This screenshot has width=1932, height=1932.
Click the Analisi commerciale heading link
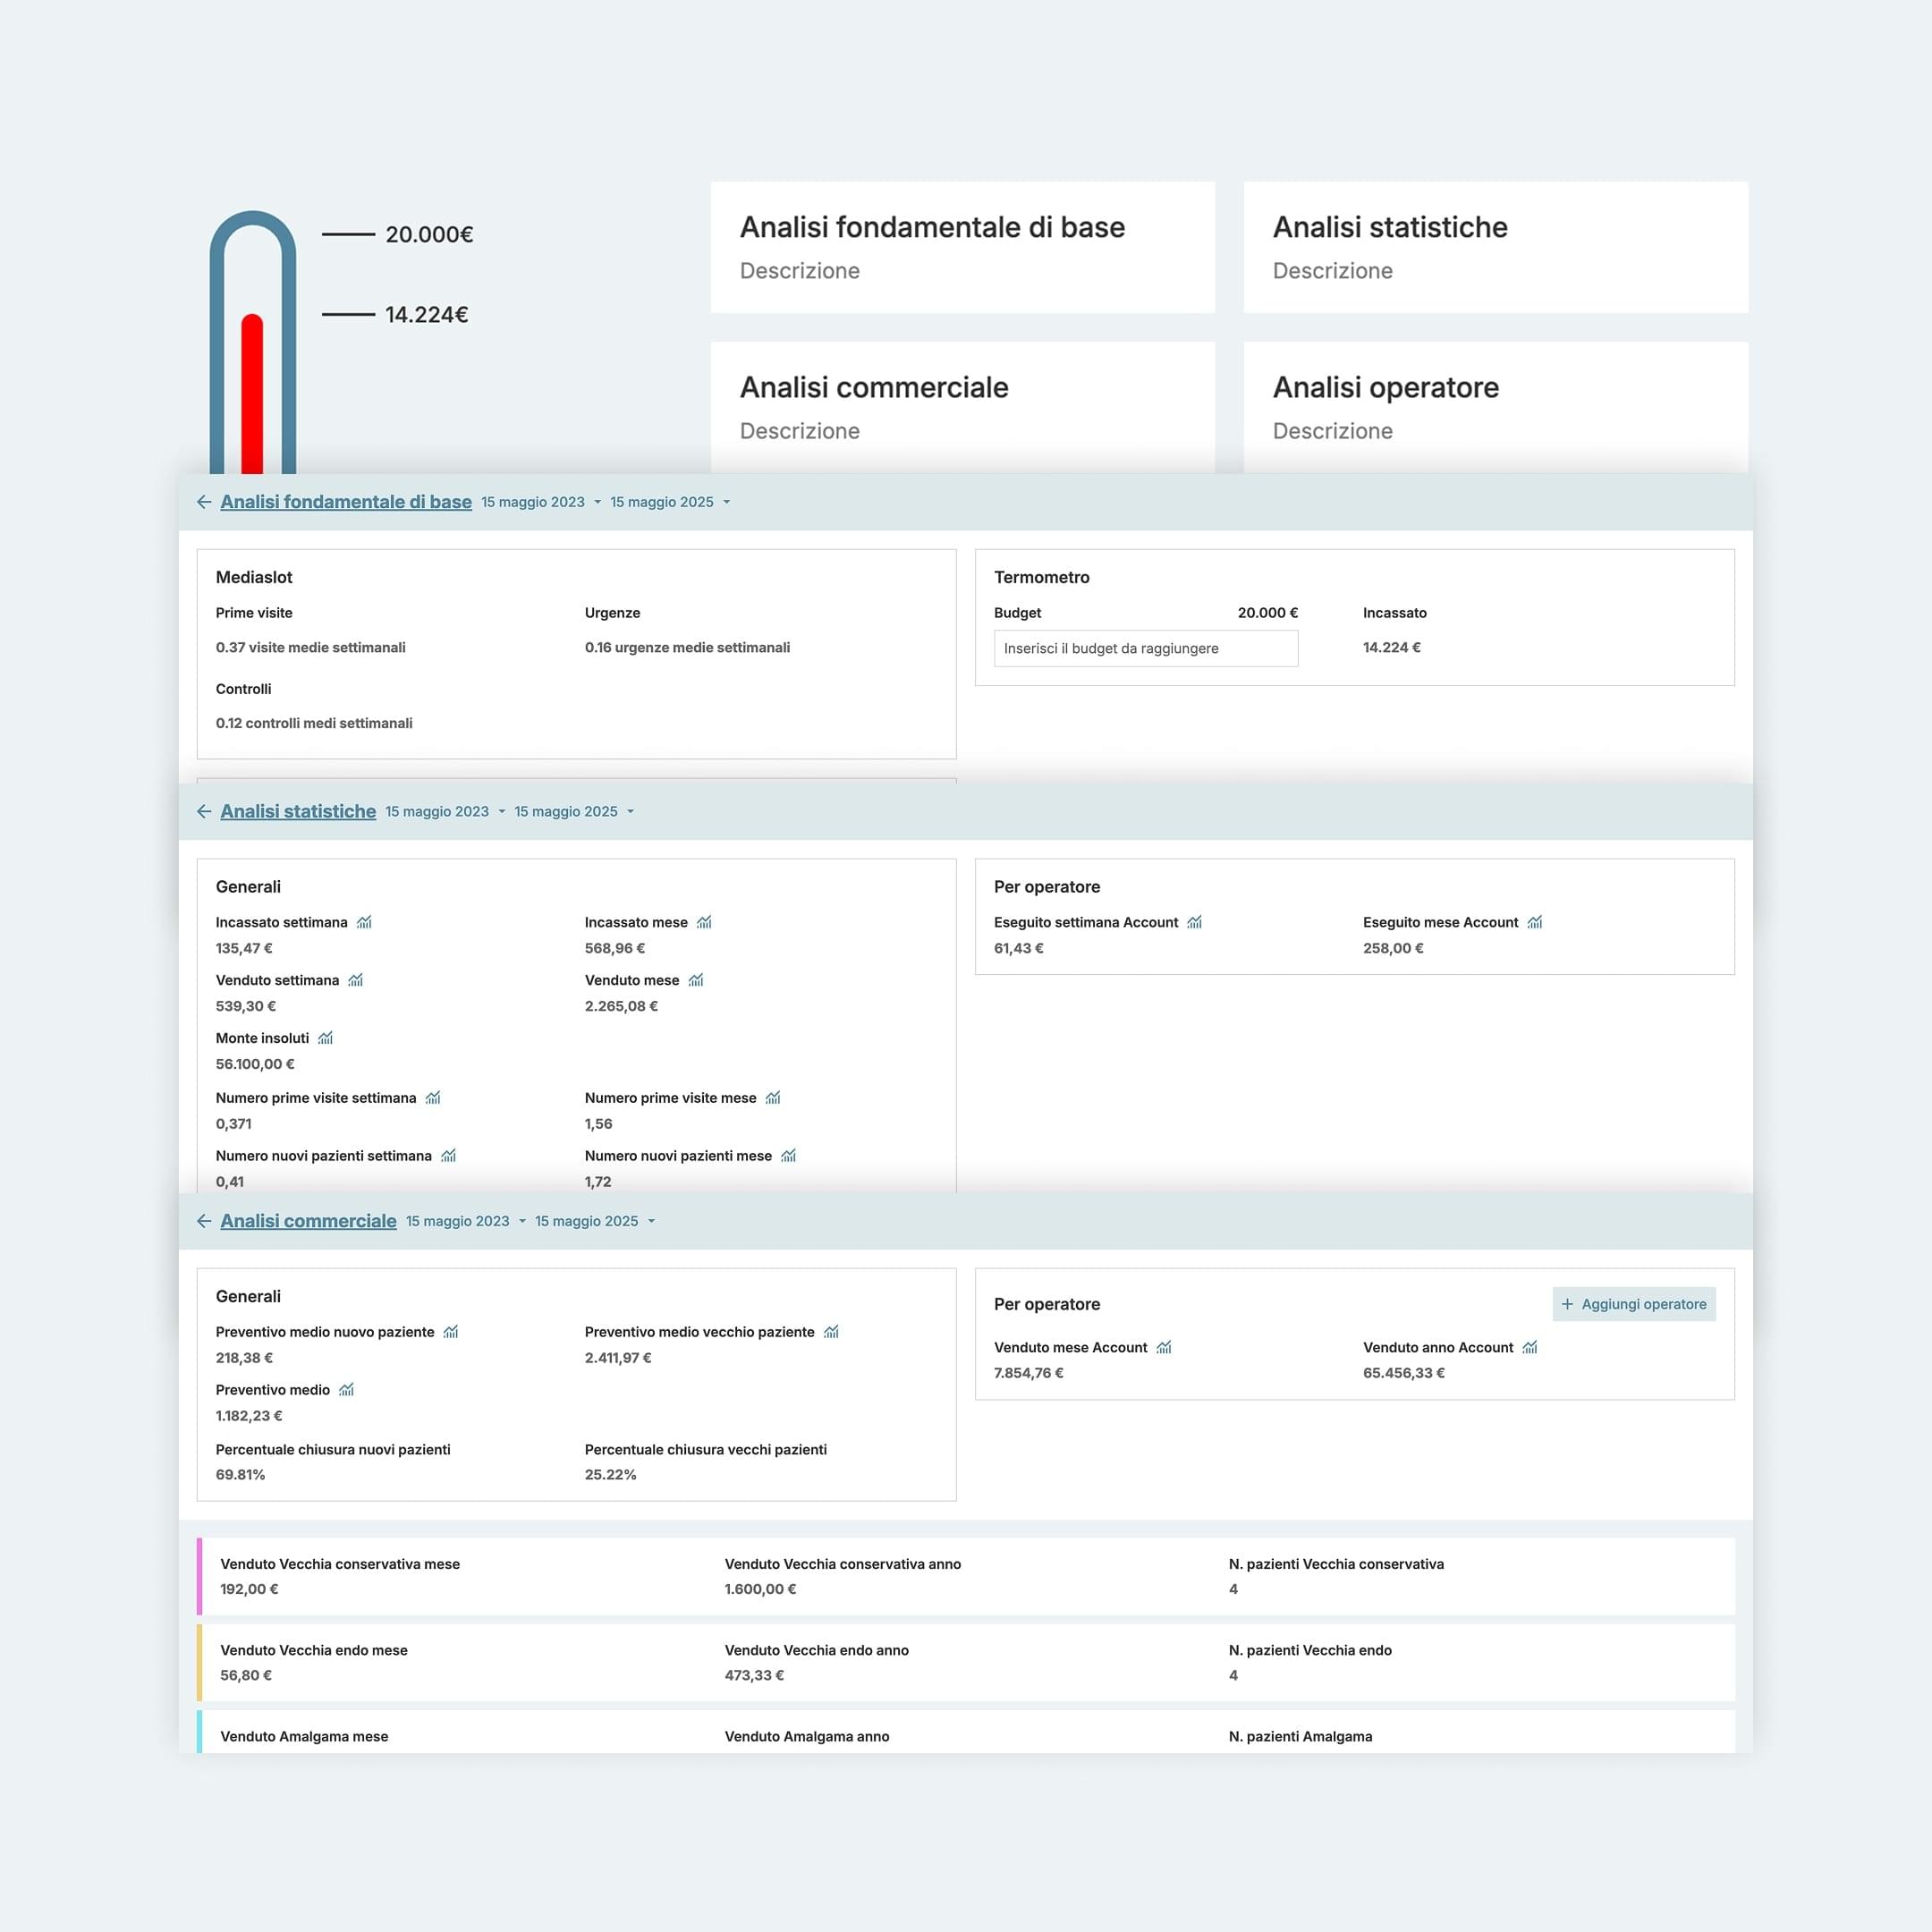point(308,1221)
